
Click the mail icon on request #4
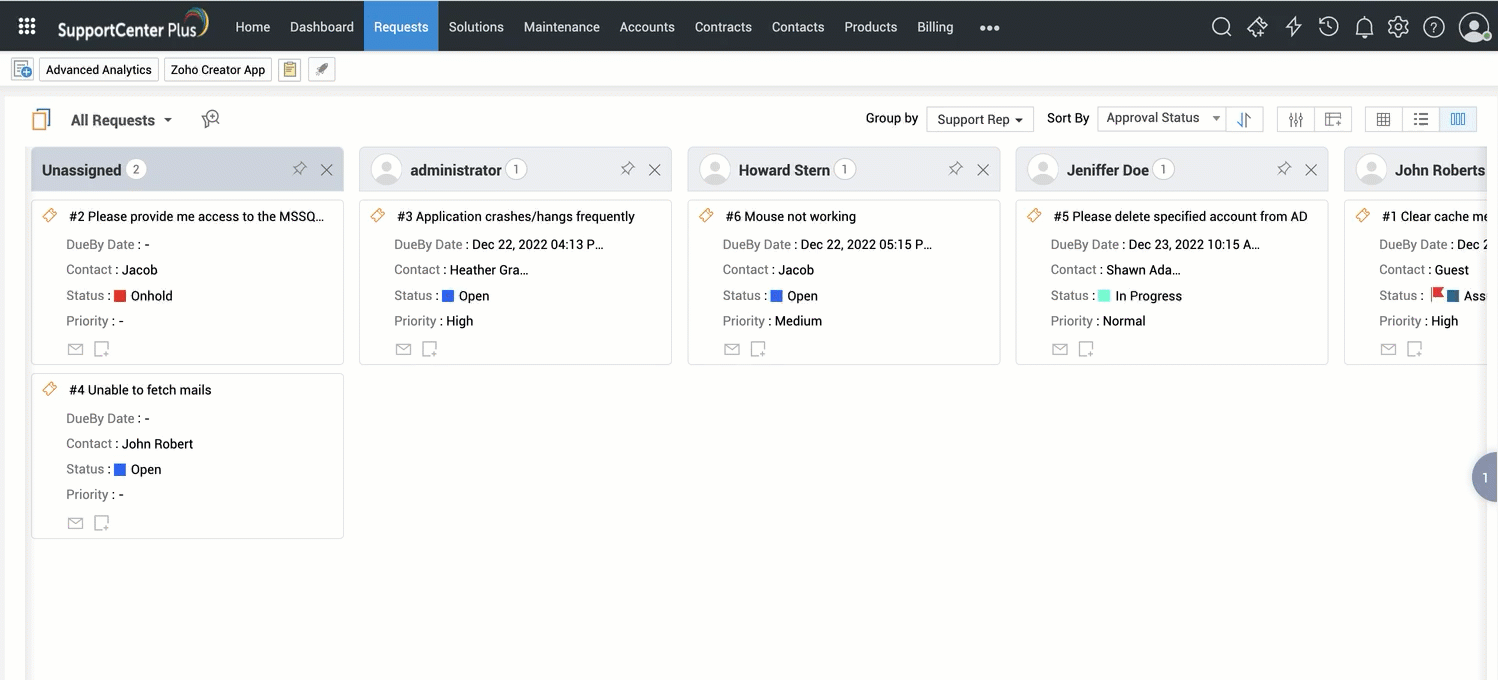(75, 523)
